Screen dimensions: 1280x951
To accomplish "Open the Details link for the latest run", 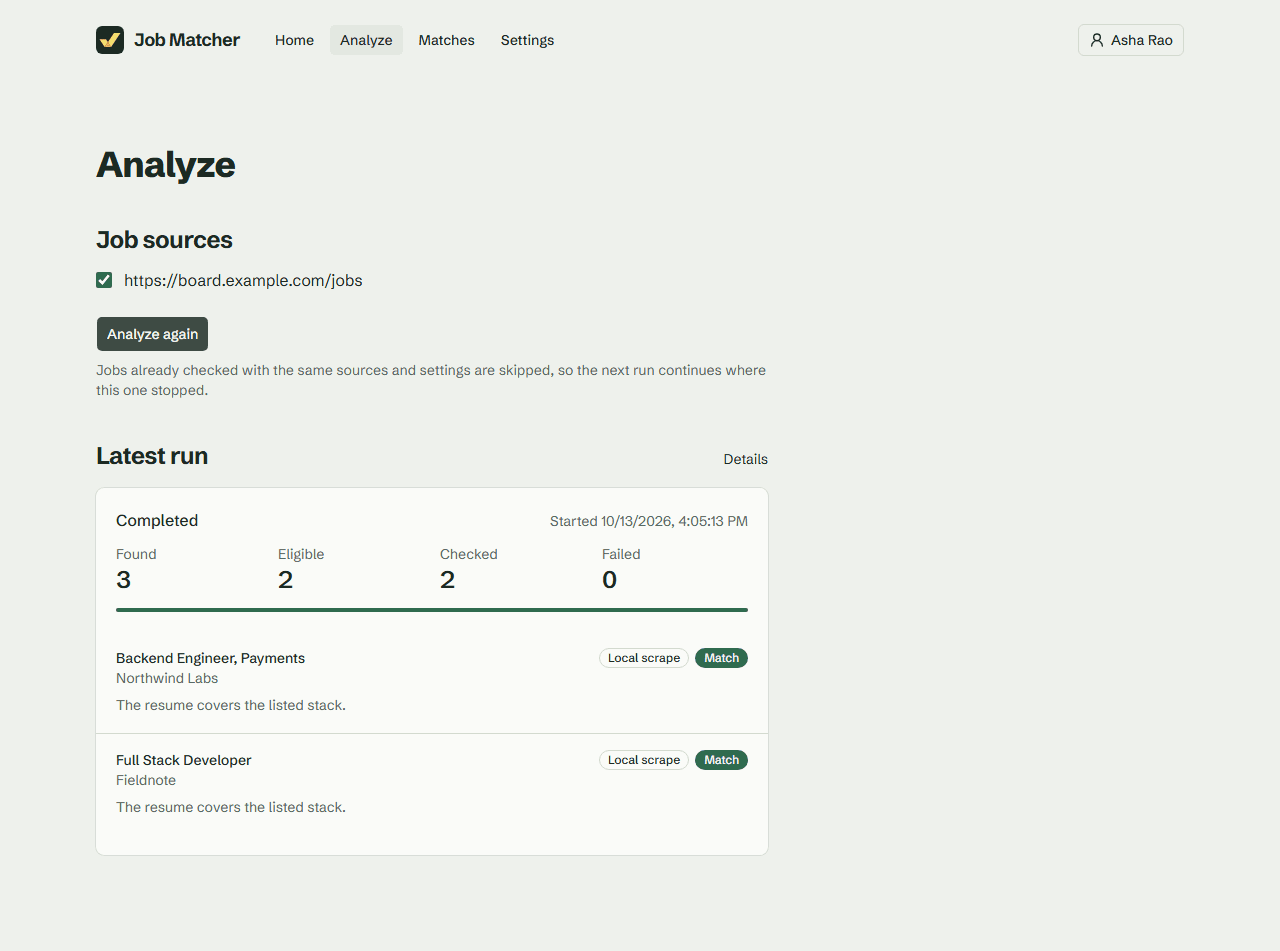I will pyautogui.click(x=745, y=459).
